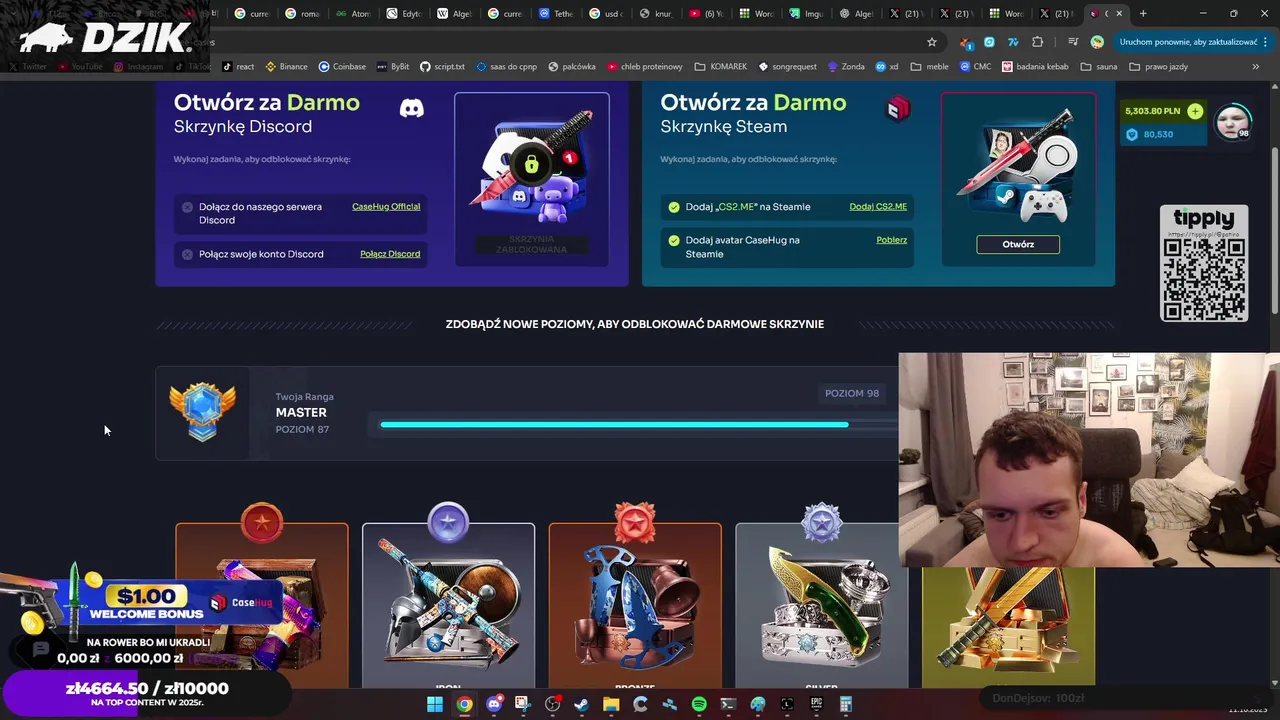Bookmark this page with the star icon
Viewport: 1280px width, 720px height.
coord(932,42)
